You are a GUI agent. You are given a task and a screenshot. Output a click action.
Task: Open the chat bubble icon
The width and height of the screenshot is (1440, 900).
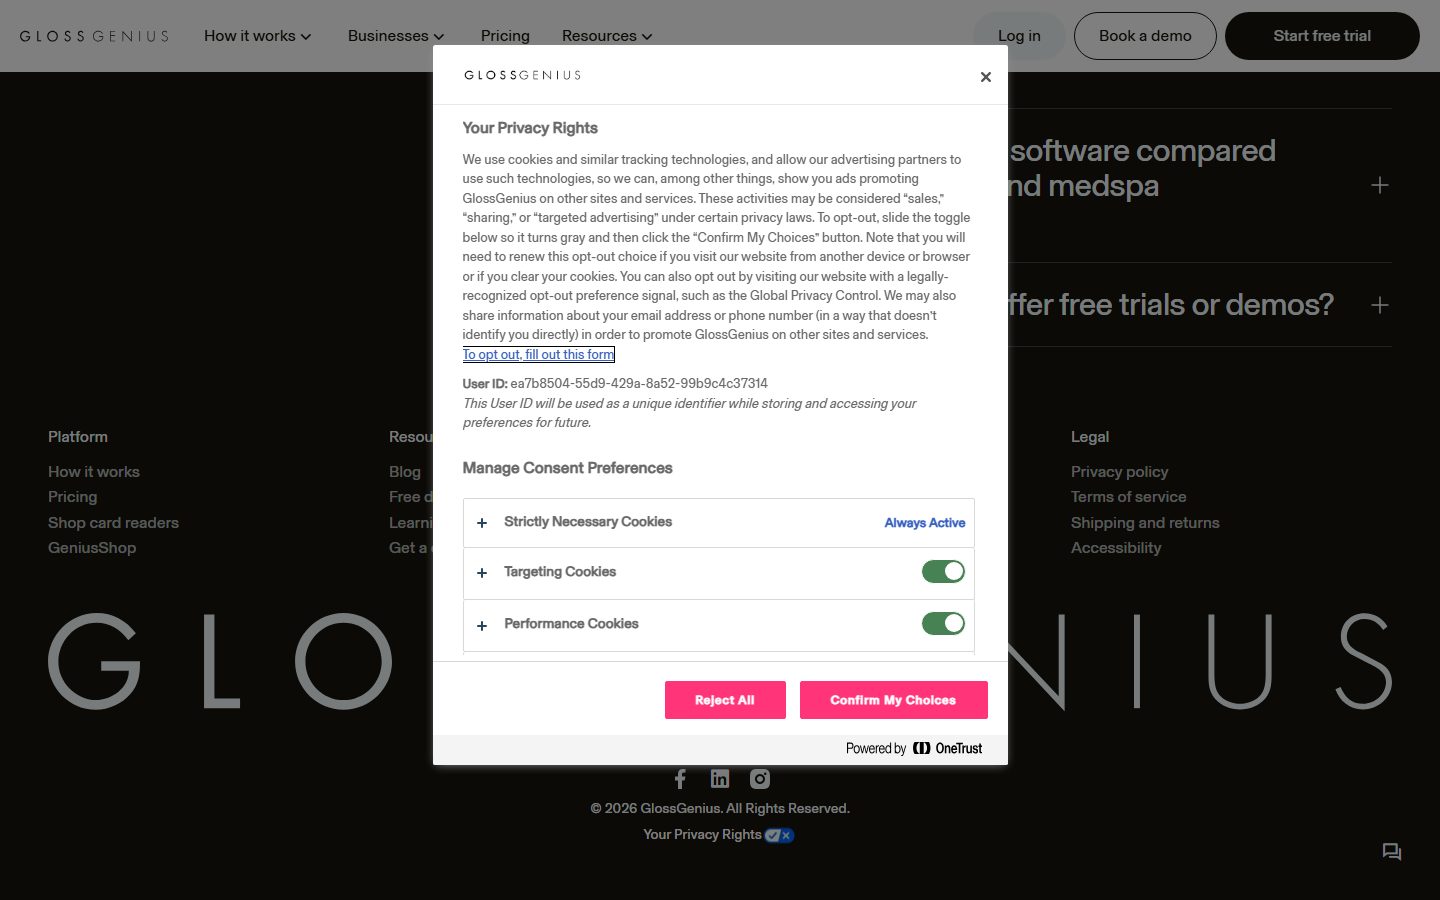[x=1391, y=852]
